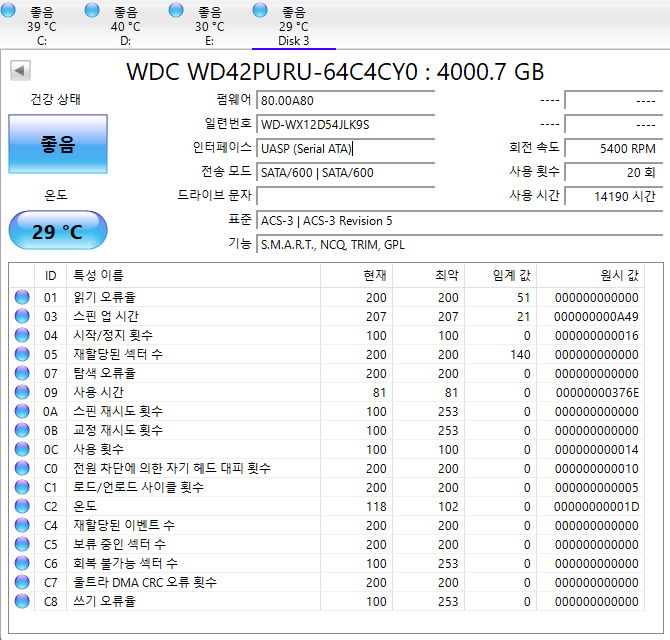This screenshot has height=640, width=670.
Task: Click the 펌웨어 firmware field
Action: point(345,101)
